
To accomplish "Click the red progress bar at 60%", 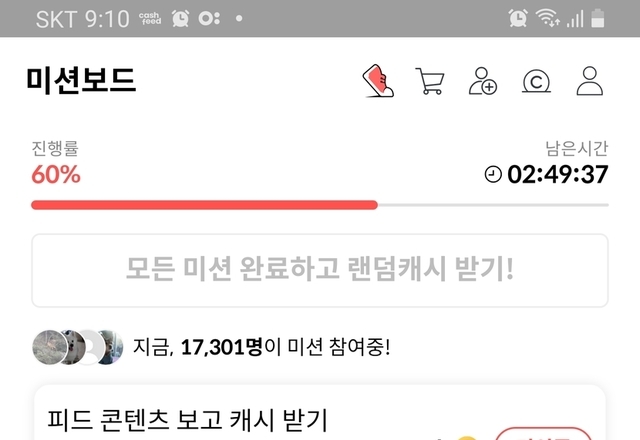I will (x=204, y=205).
